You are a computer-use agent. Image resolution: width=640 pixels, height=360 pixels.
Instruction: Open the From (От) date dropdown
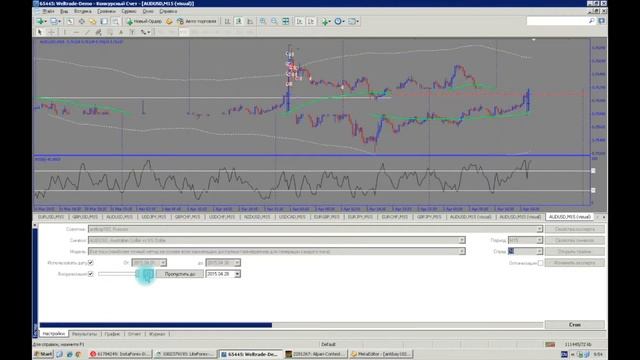point(163,263)
